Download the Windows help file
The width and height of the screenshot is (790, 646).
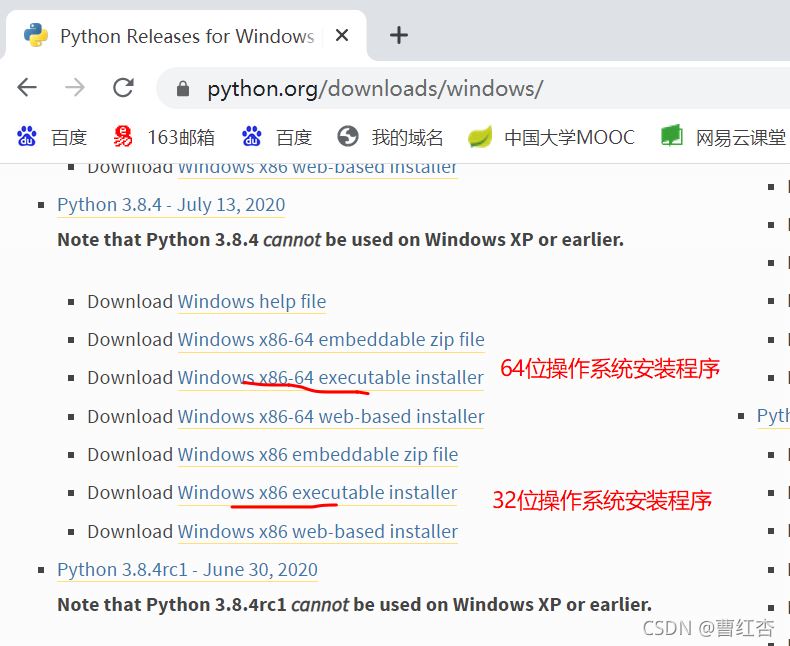[x=252, y=302]
